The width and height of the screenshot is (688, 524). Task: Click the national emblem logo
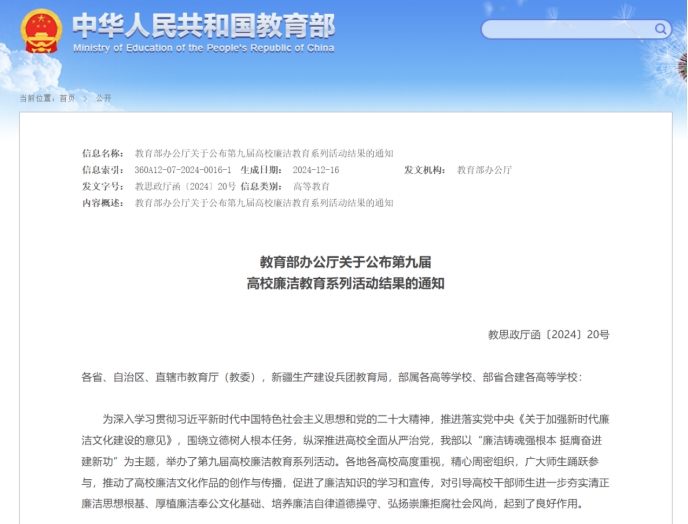tap(42, 32)
